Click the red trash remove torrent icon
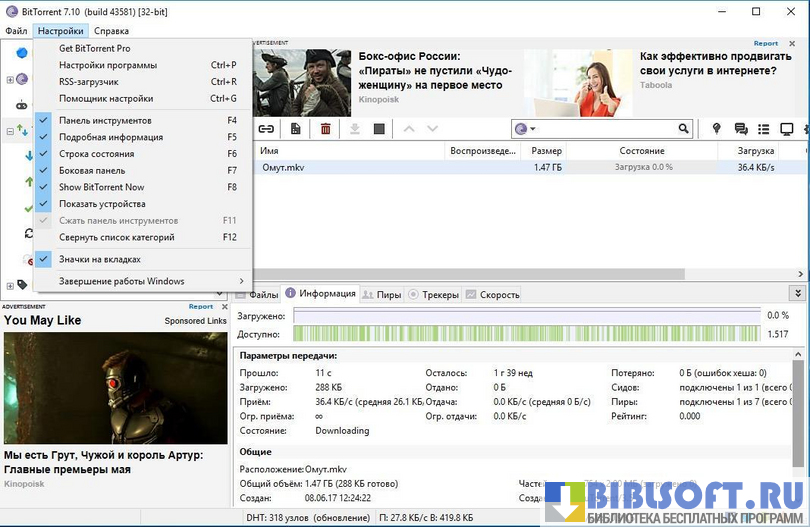The width and height of the screenshot is (810, 527). pyautogui.click(x=325, y=129)
